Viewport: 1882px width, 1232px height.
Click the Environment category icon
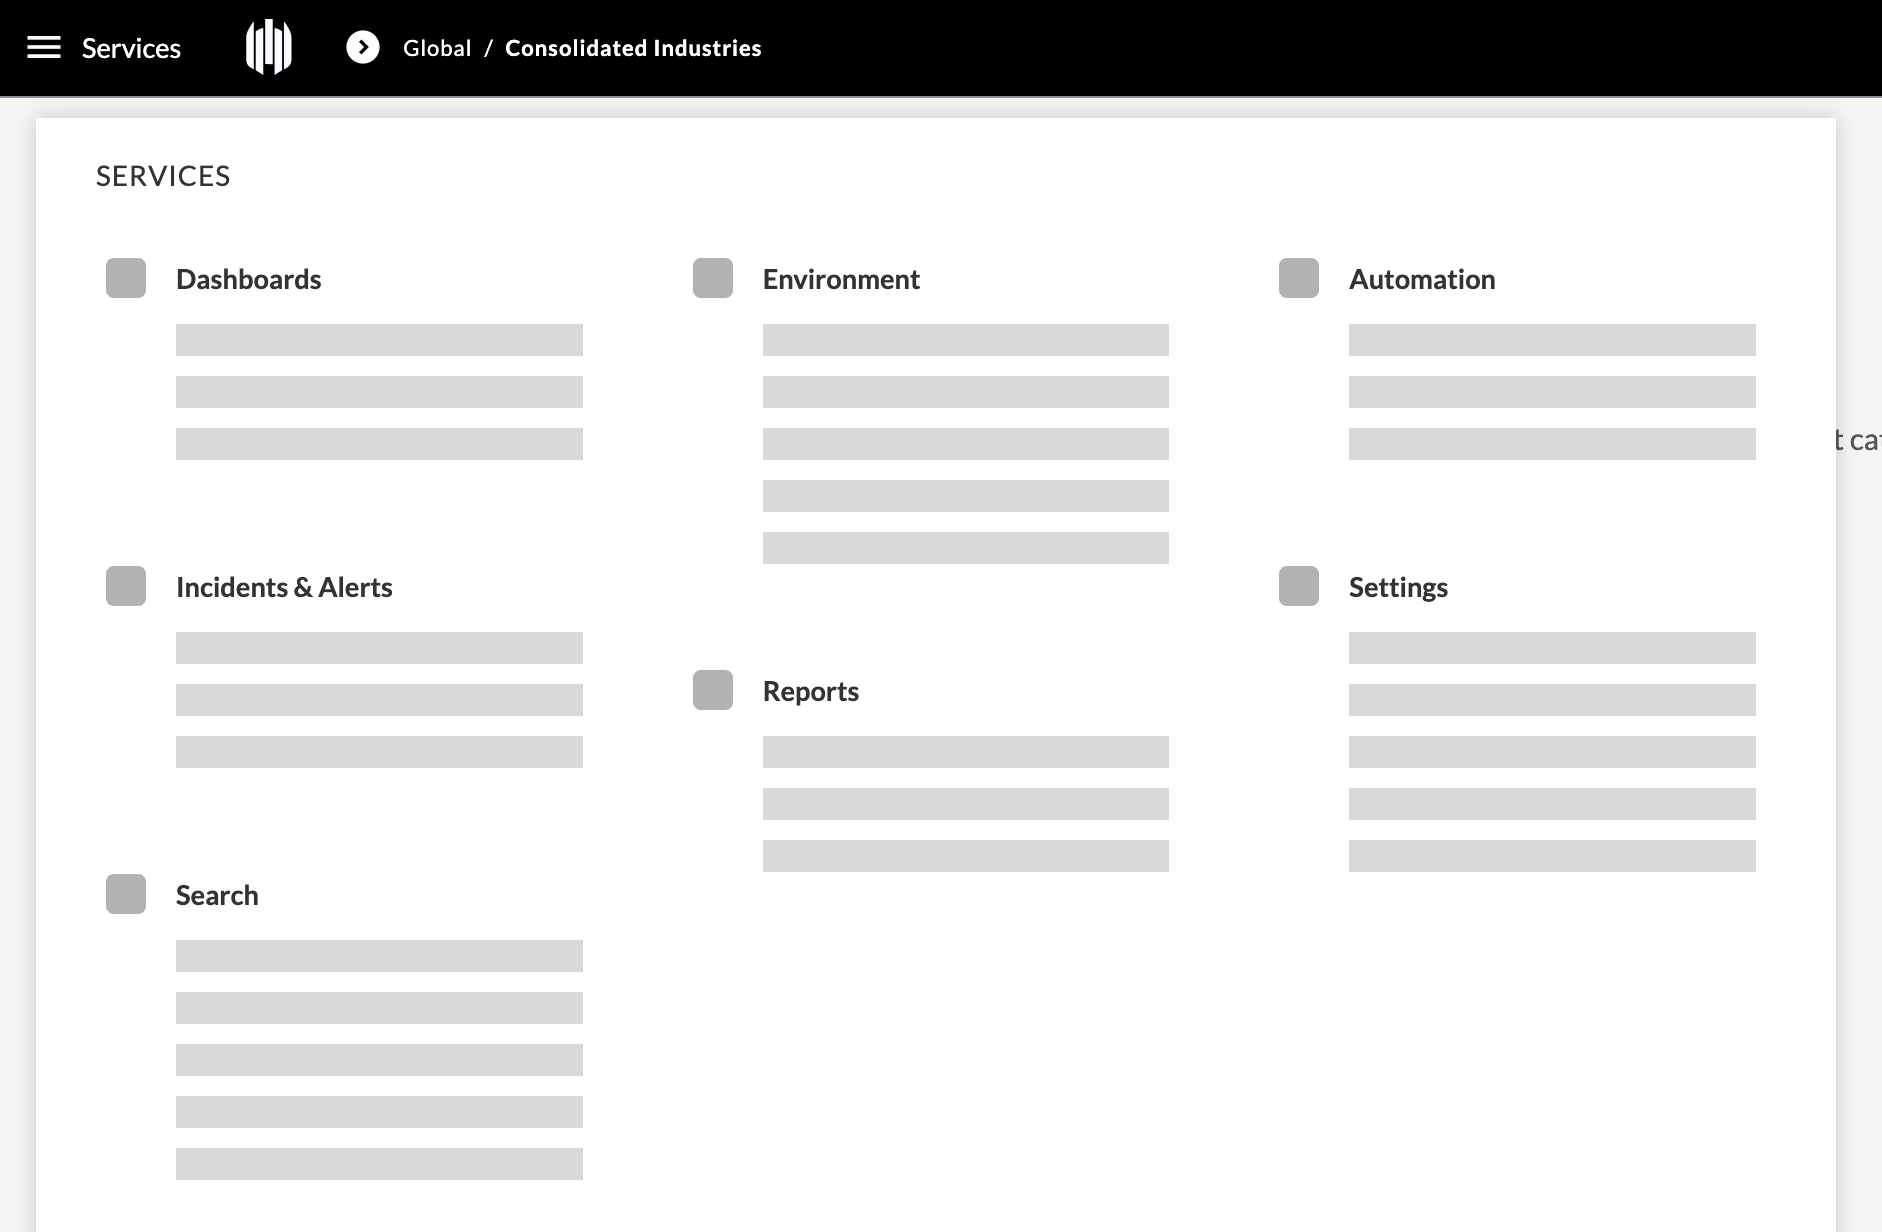pos(713,278)
